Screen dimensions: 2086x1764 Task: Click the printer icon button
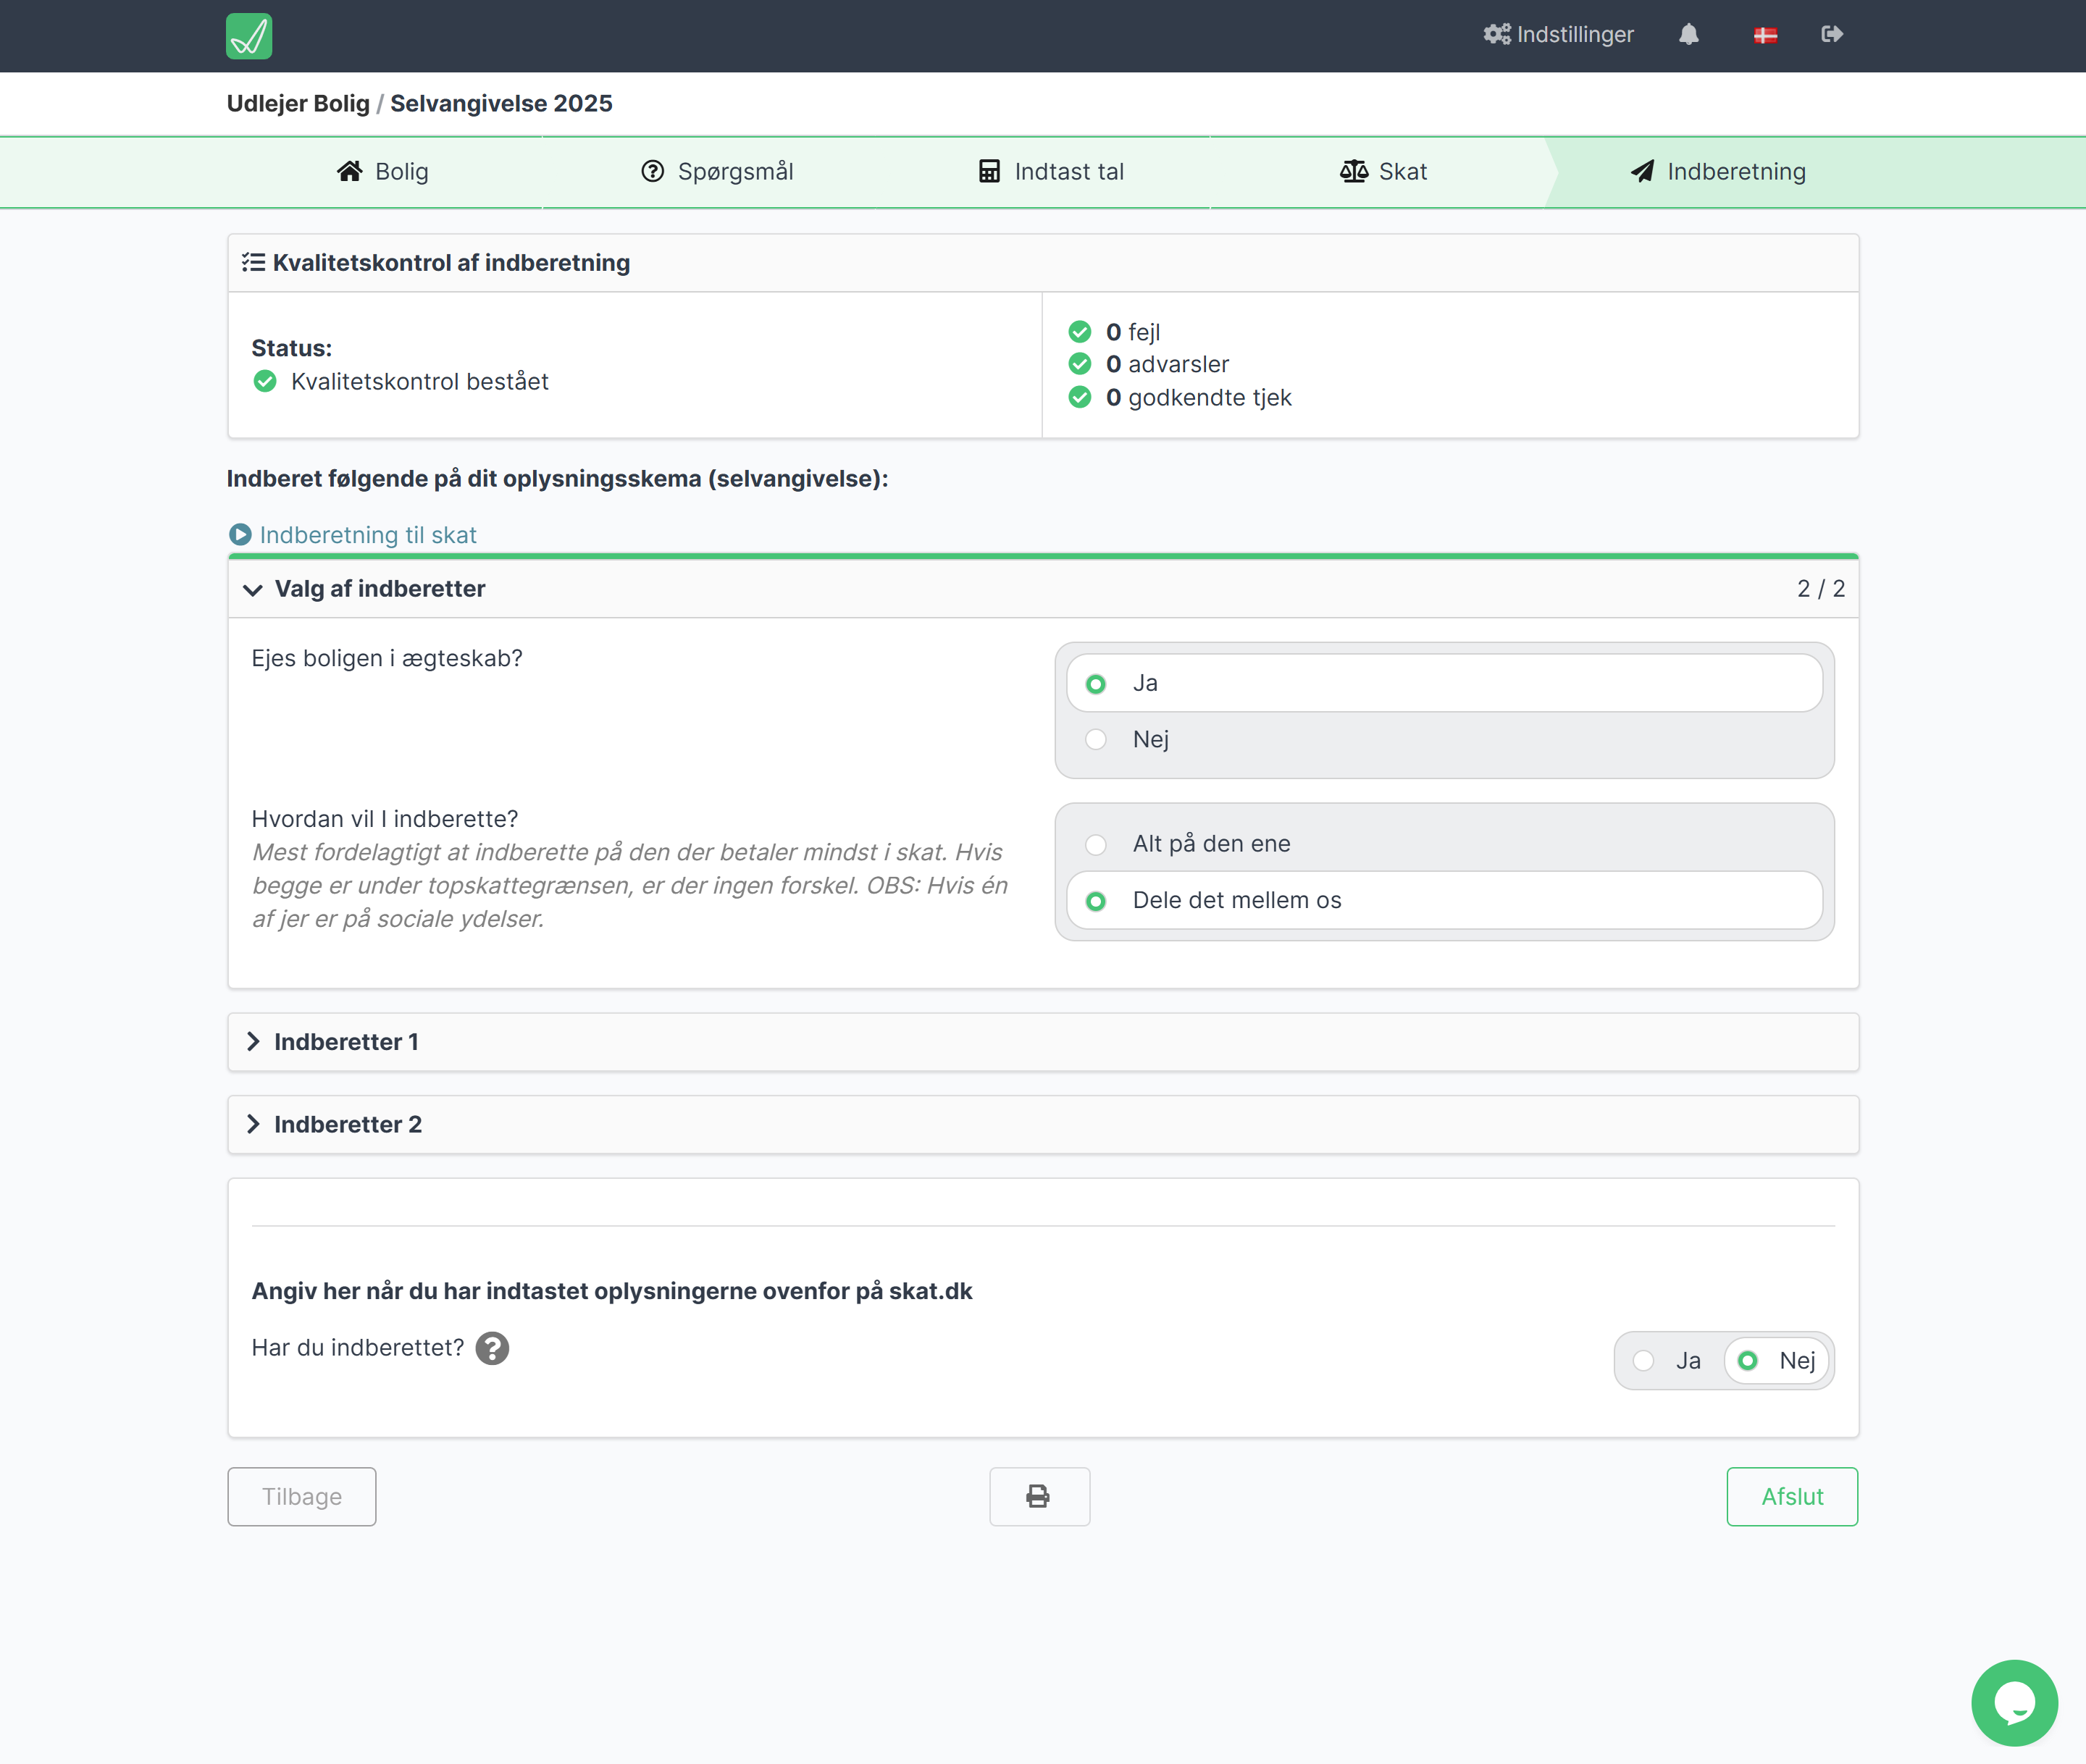click(x=1039, y=1496)
